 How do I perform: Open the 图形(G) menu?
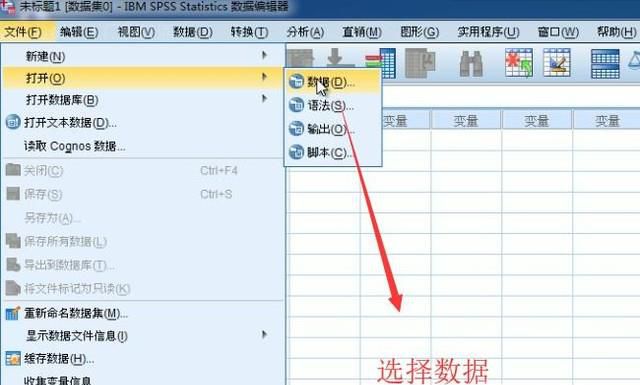pos(420,32)
